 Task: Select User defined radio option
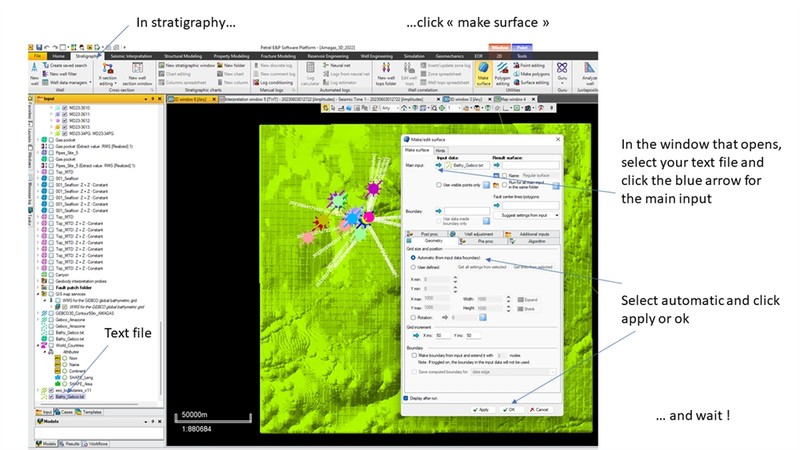[x=413, y=267]
